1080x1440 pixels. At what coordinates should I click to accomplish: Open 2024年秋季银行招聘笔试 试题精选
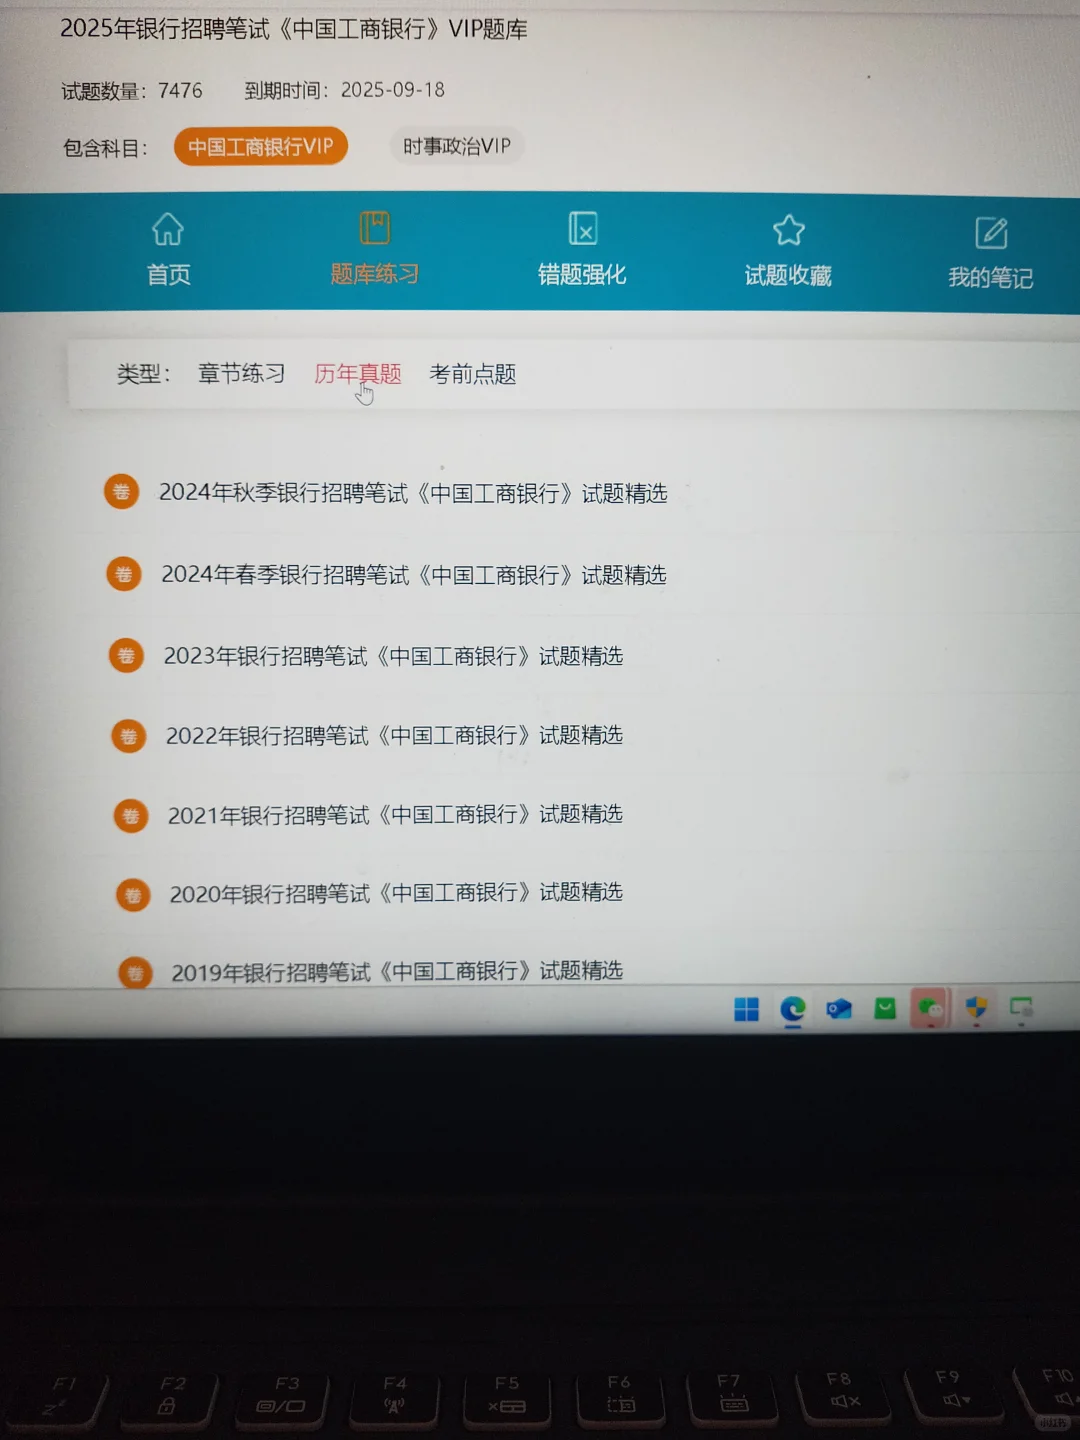click(413, 493)
